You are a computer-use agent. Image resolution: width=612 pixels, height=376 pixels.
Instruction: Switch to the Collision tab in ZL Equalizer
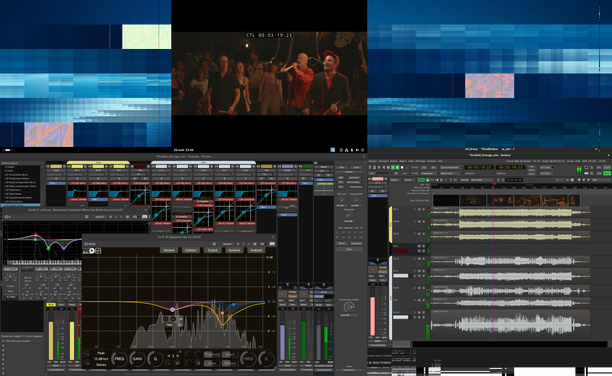click(191, 250)
